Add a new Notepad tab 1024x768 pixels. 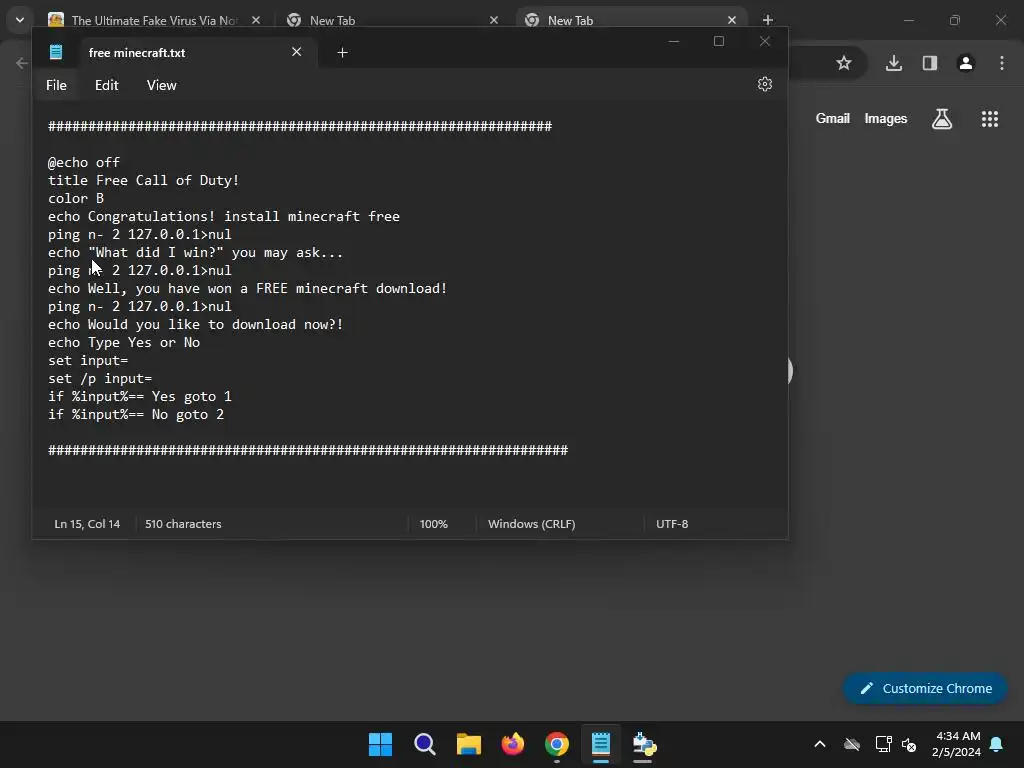coord(342,52)
